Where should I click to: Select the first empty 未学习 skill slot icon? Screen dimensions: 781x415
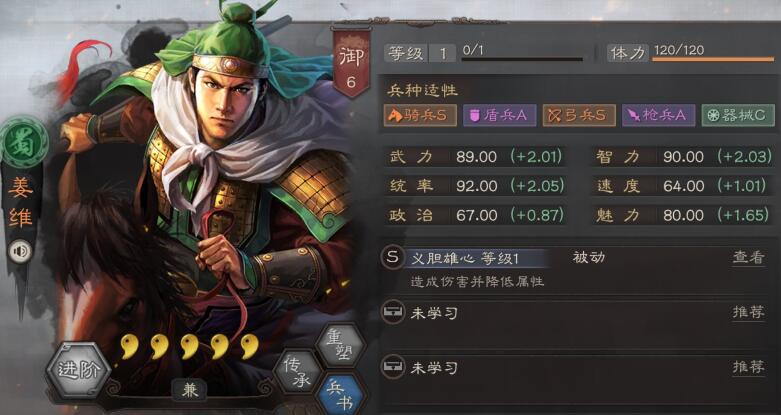pyautogui.click(x=392, y=313)
